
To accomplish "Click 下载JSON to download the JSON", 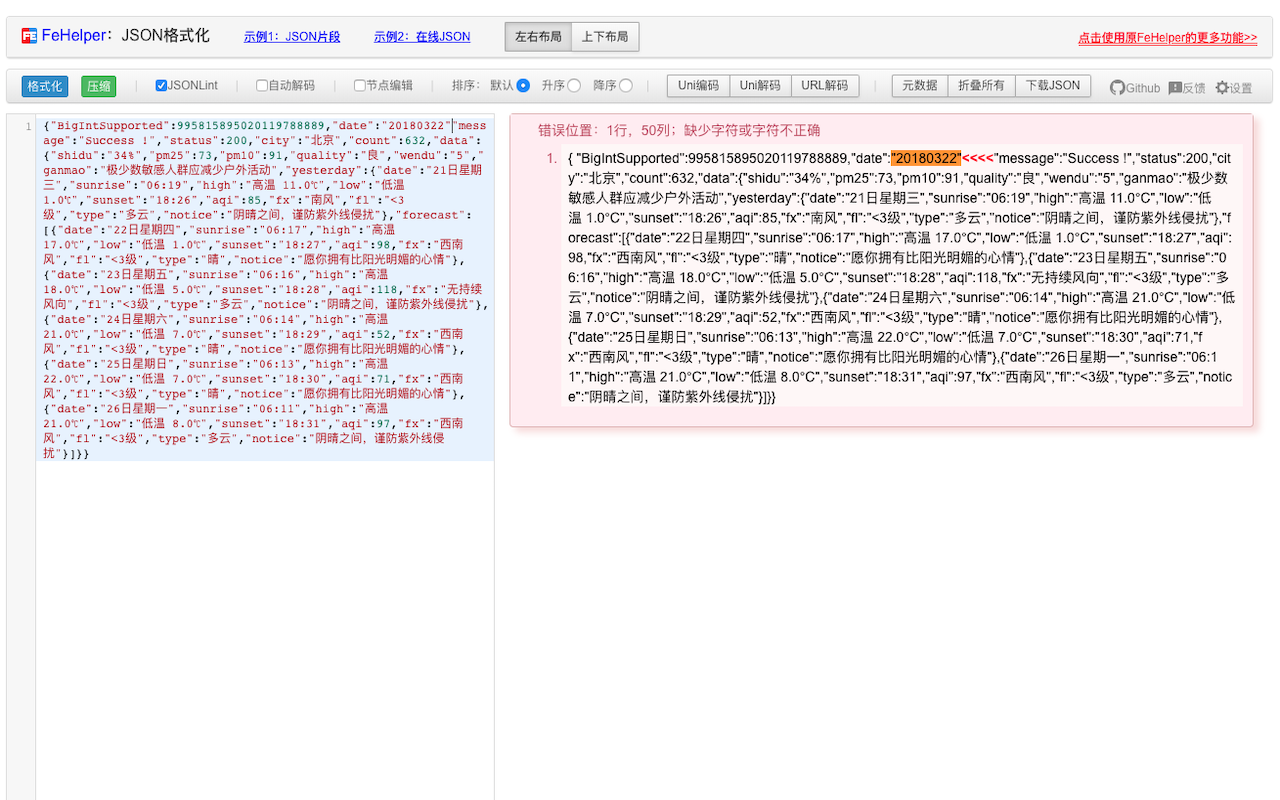I will (1053, 85).
